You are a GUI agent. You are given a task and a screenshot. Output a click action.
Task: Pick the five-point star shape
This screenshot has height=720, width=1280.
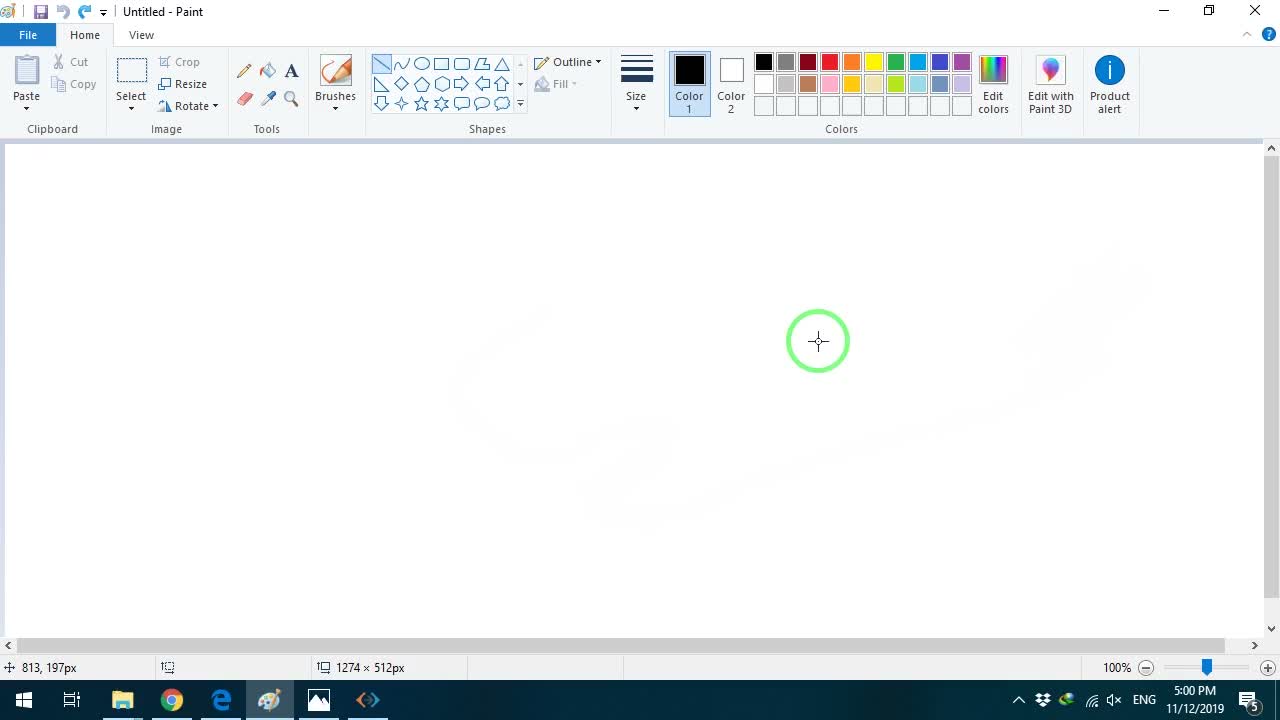click(x=422, y=103)
